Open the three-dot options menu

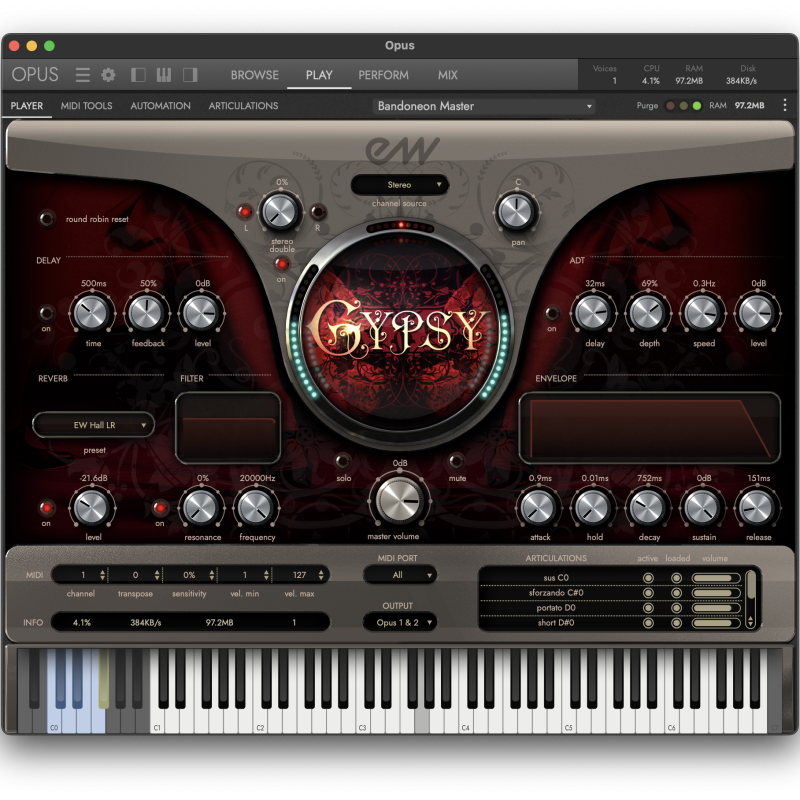(785, 106)
